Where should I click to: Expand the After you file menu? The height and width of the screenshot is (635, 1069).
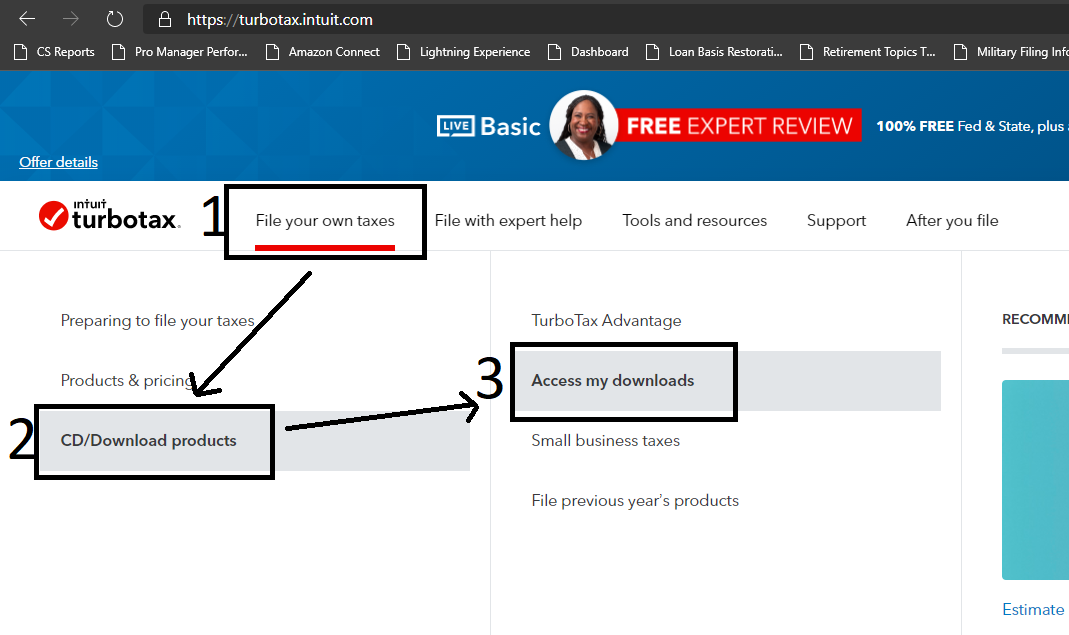pyautogui.click(x=951, y=221)
